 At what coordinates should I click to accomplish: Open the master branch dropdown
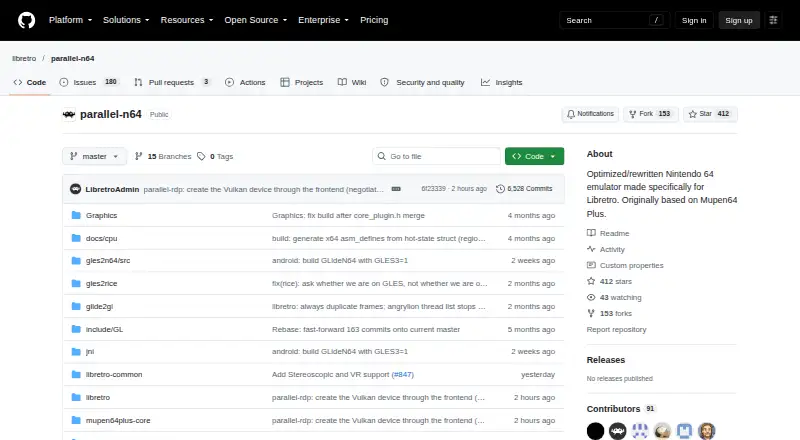(x=94, y=156)
